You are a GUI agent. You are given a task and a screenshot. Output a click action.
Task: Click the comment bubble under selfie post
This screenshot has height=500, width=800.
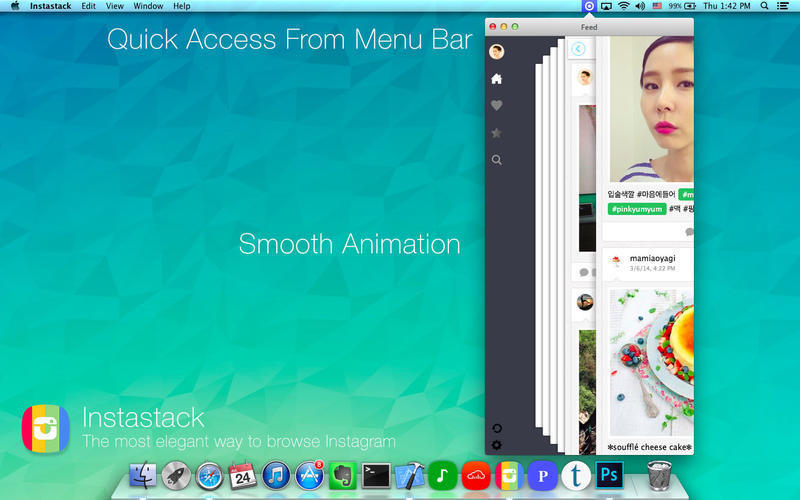click(x=689, y=232)
